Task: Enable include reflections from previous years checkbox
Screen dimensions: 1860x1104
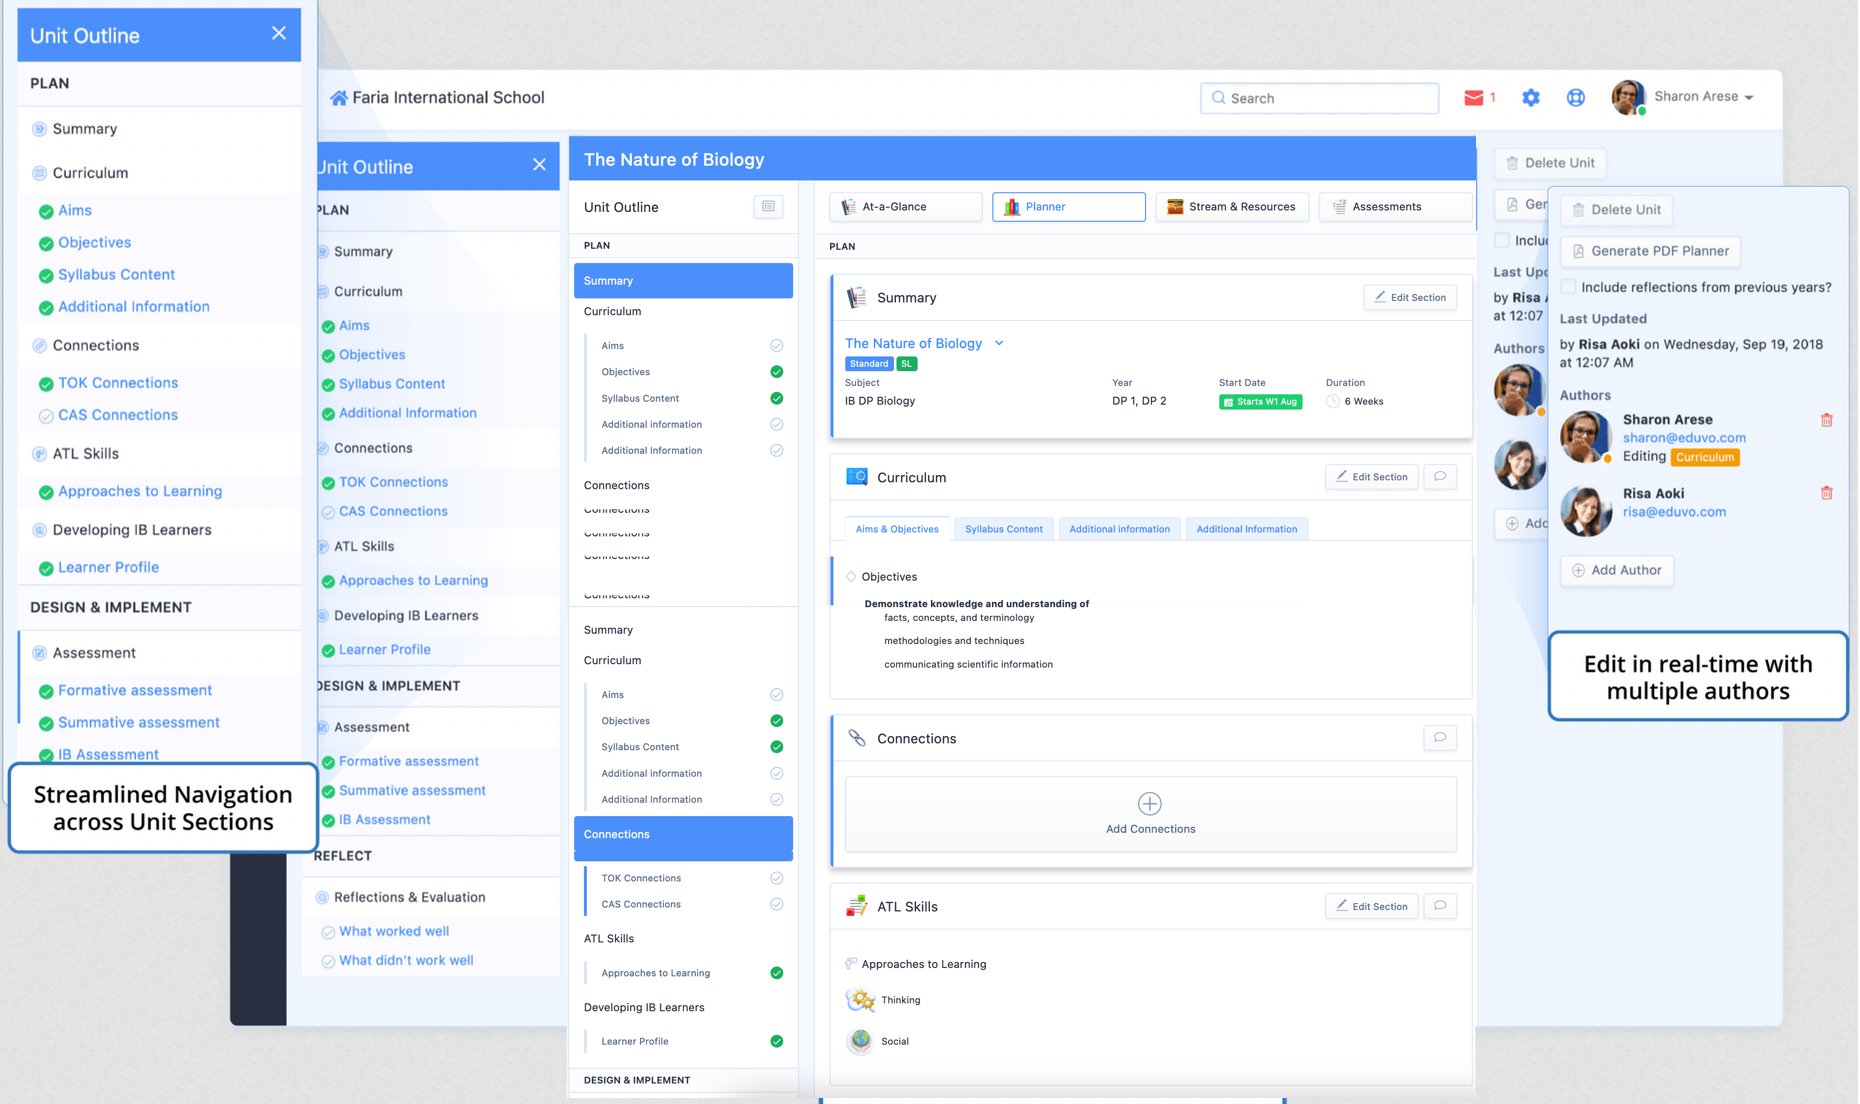Action: 1568,287
